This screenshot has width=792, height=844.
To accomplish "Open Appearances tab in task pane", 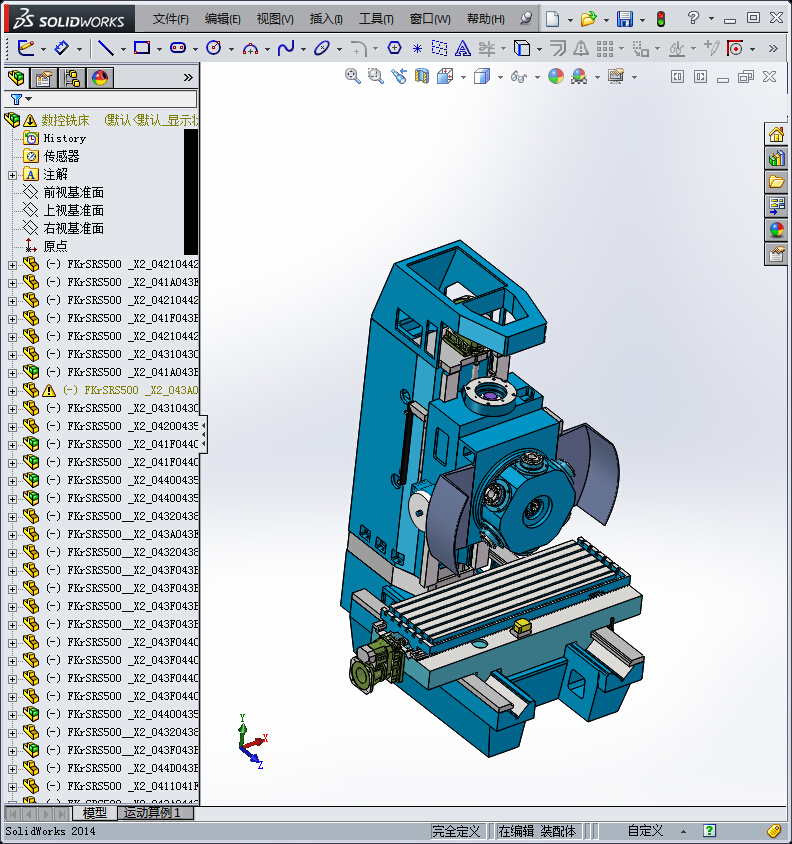I will pos(776,230).
